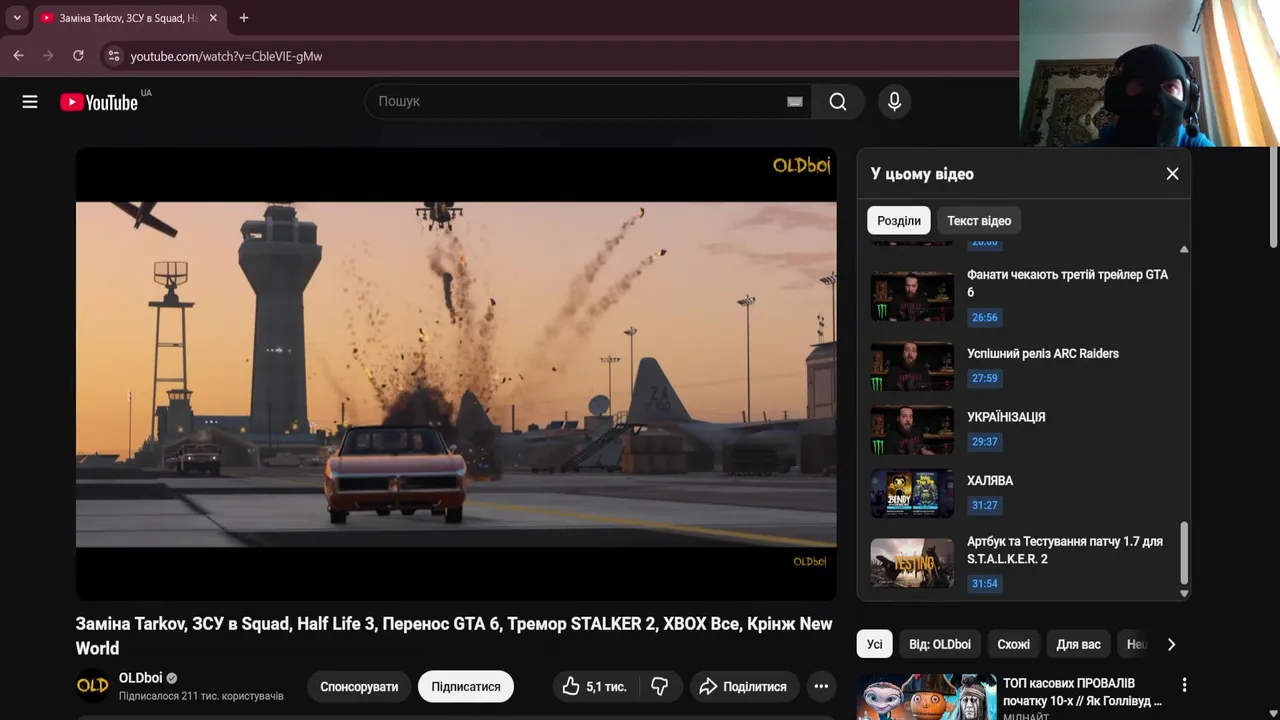Jump to chapter ХАЛЯВА

pyautogui.click(x=990, y=481)
